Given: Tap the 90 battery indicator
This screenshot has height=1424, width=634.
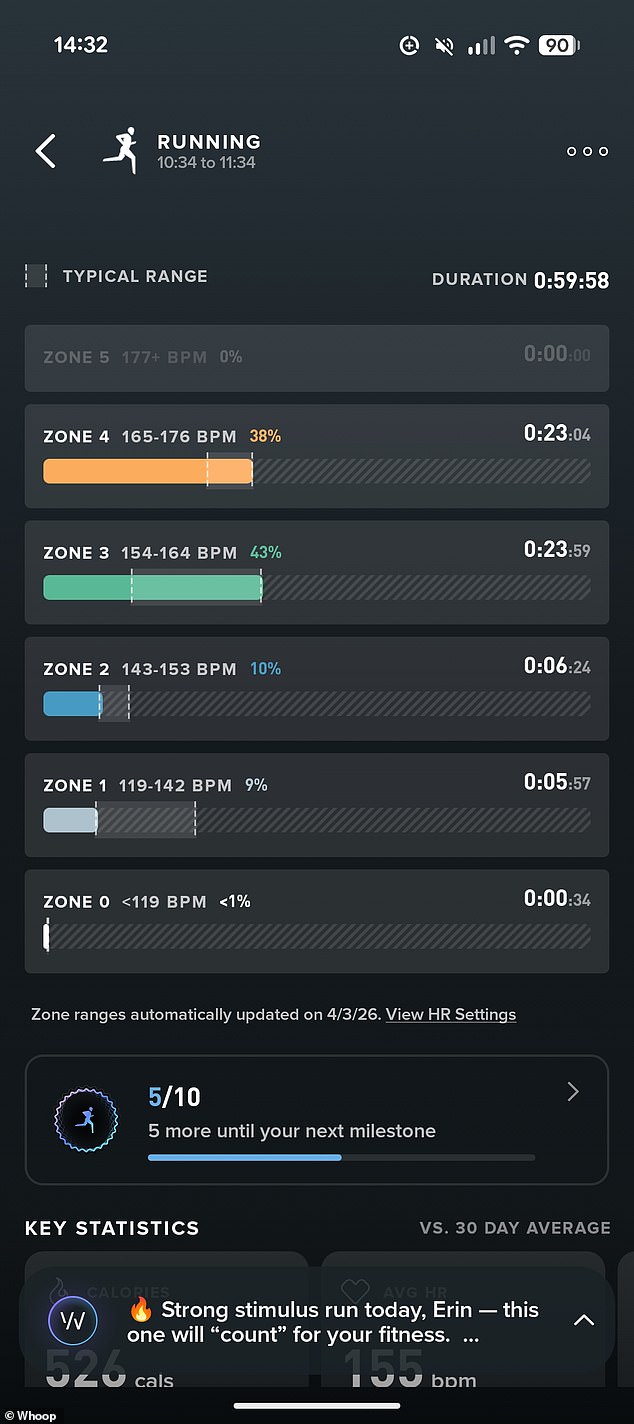Looking at the screenshot, I should tap(558, 45).
